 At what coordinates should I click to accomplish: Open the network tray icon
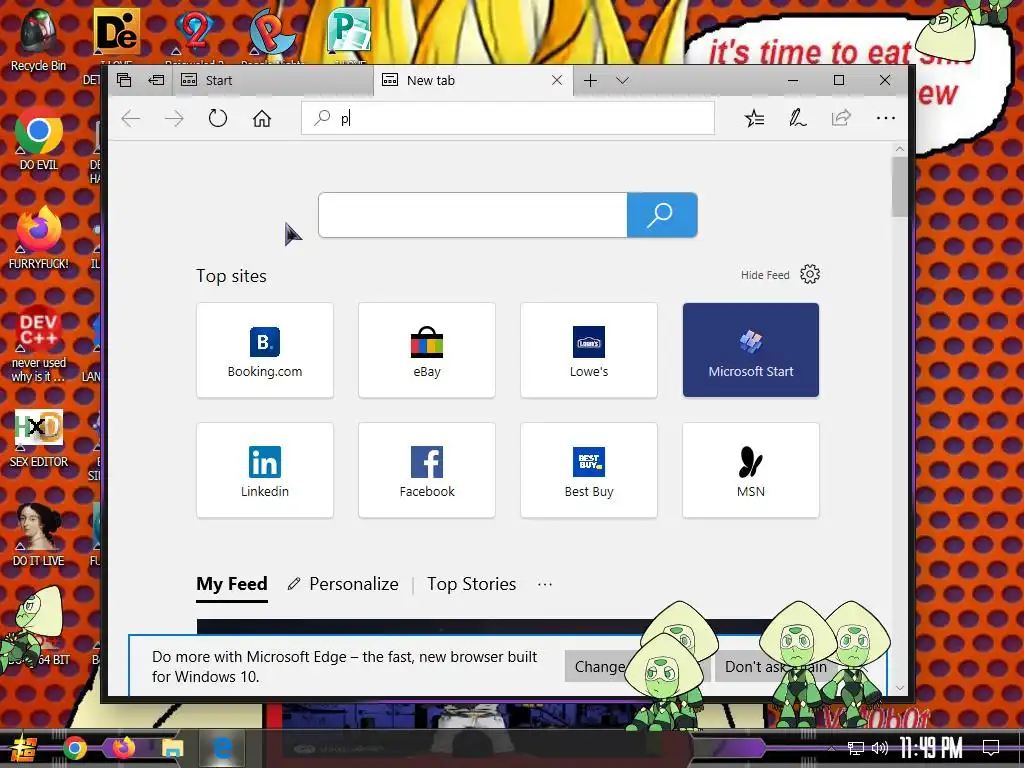point(856,748)
